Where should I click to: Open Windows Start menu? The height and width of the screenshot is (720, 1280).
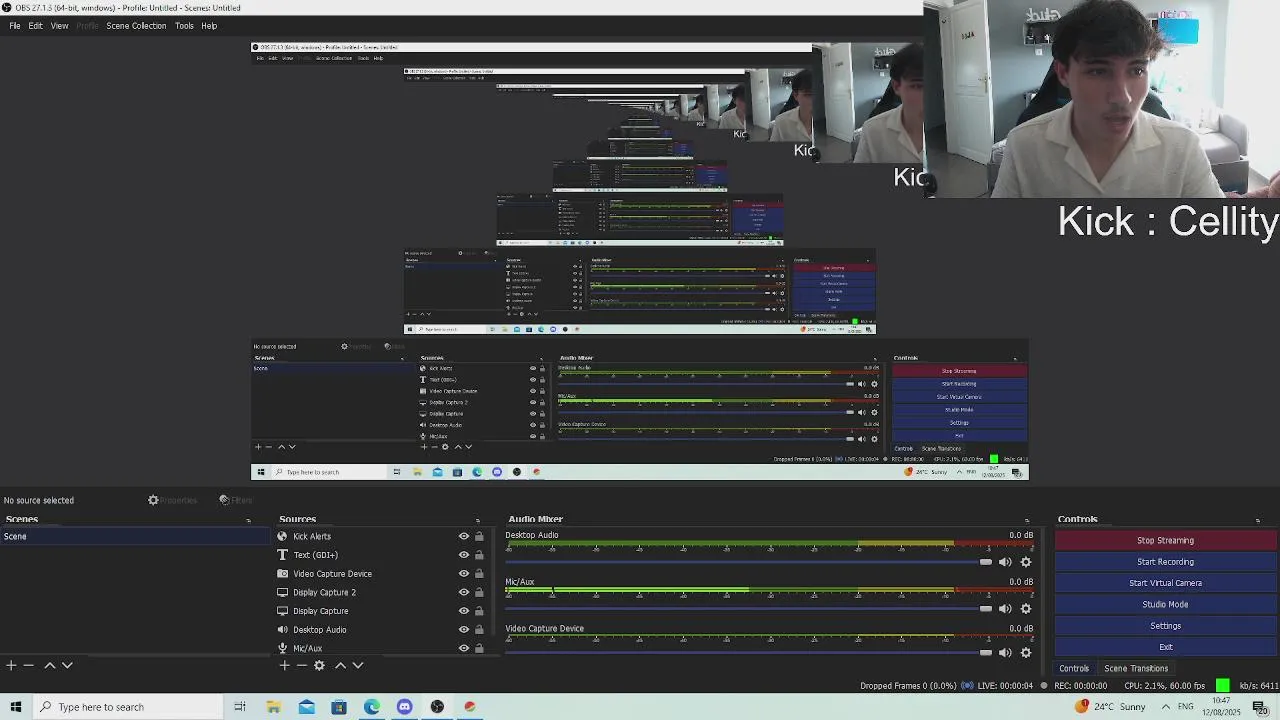point(16,707)
